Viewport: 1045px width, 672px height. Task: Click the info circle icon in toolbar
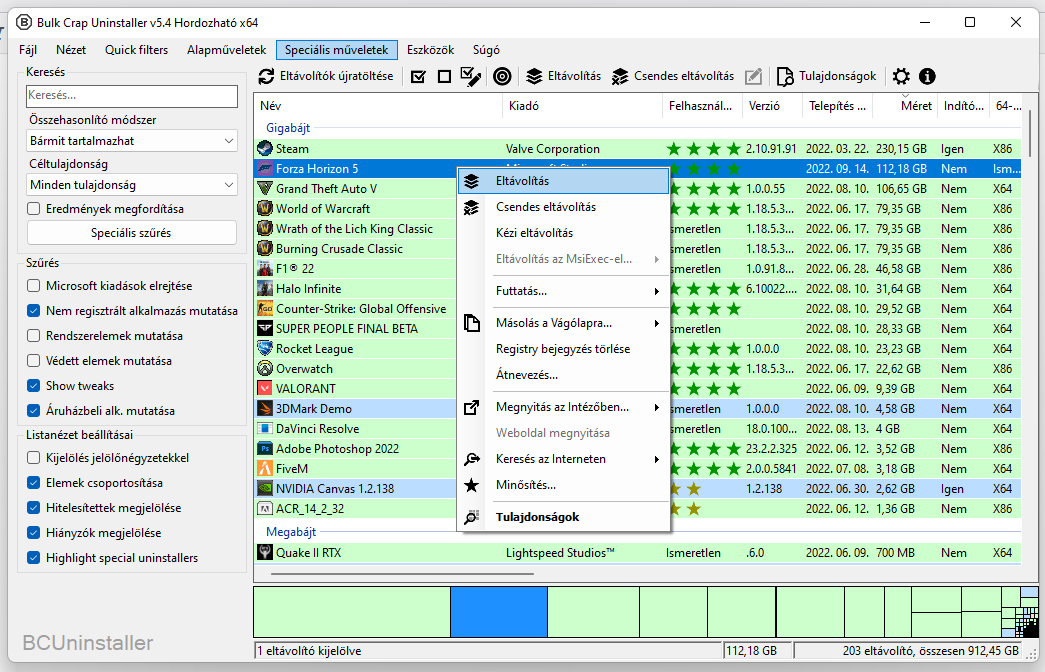pyautogui.click(x=927, y=76)
